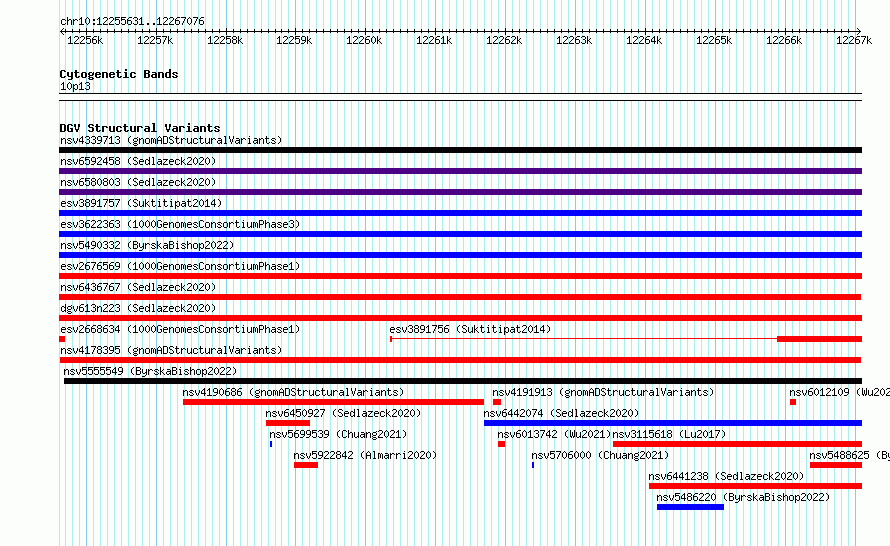
Task: Open the nsv5706000 (Chuang2021) label
Action: coord(600,455)
